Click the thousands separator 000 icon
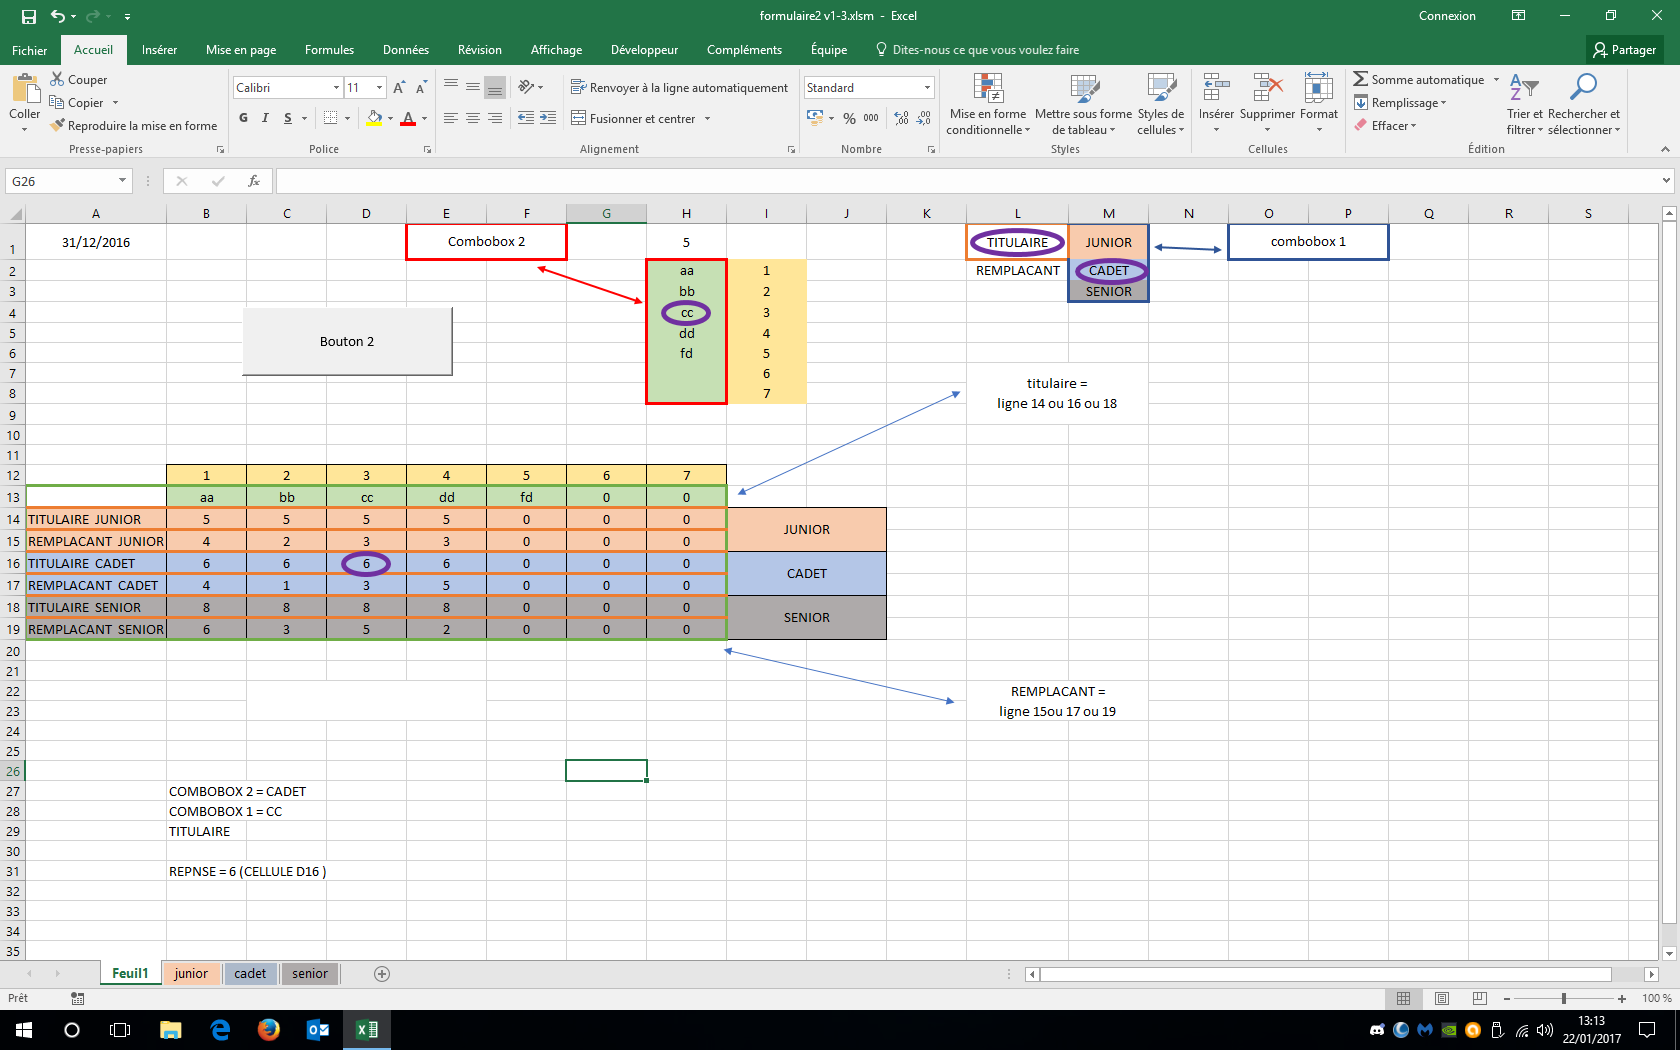1680x1050 pixels. click(x=871, y=118)
